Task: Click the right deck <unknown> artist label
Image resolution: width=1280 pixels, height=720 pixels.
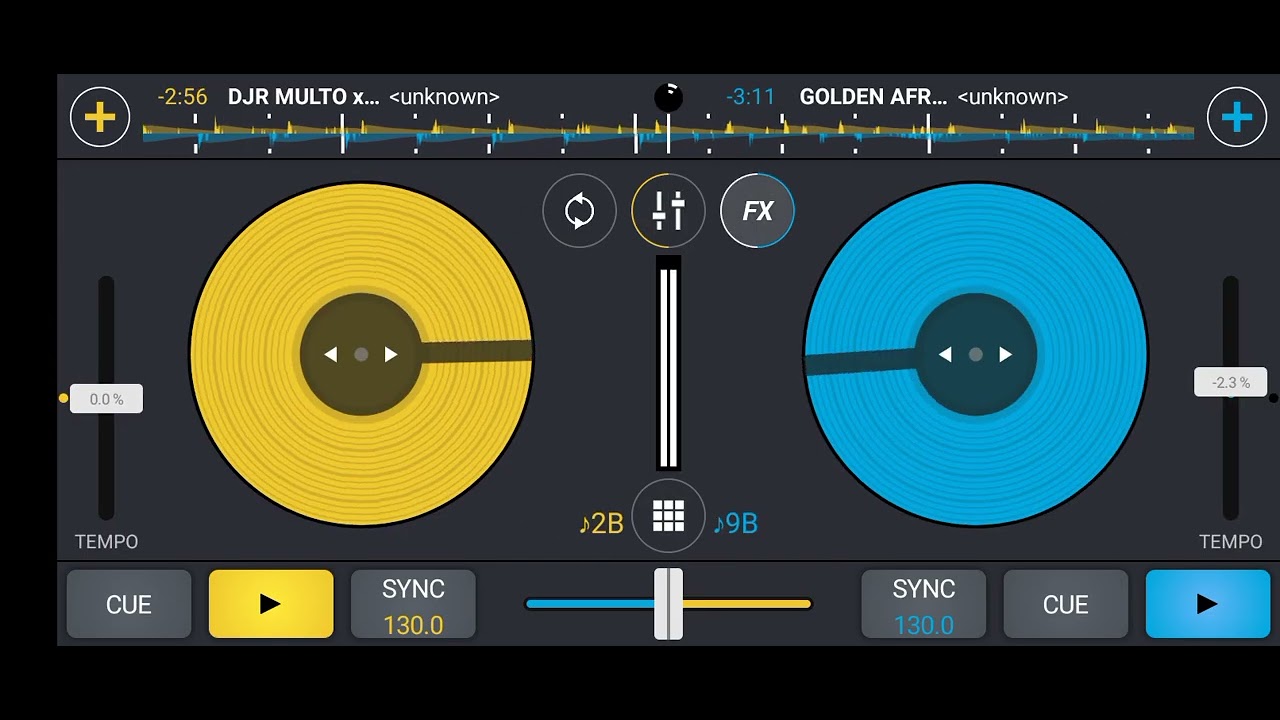Action: tap(1013, 97)
